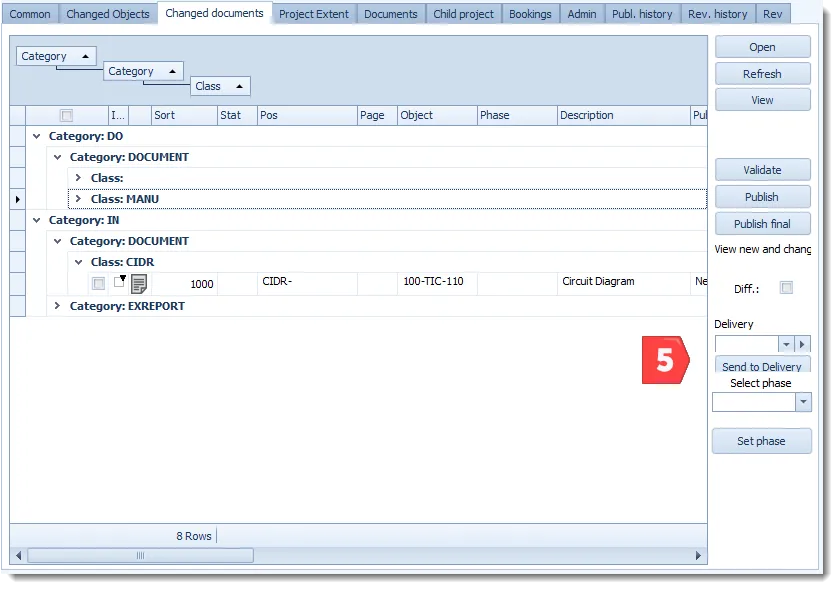Click the right arrow button next to the Delivery field
This screenshot has width=838, height=589.
coord(802,344)
